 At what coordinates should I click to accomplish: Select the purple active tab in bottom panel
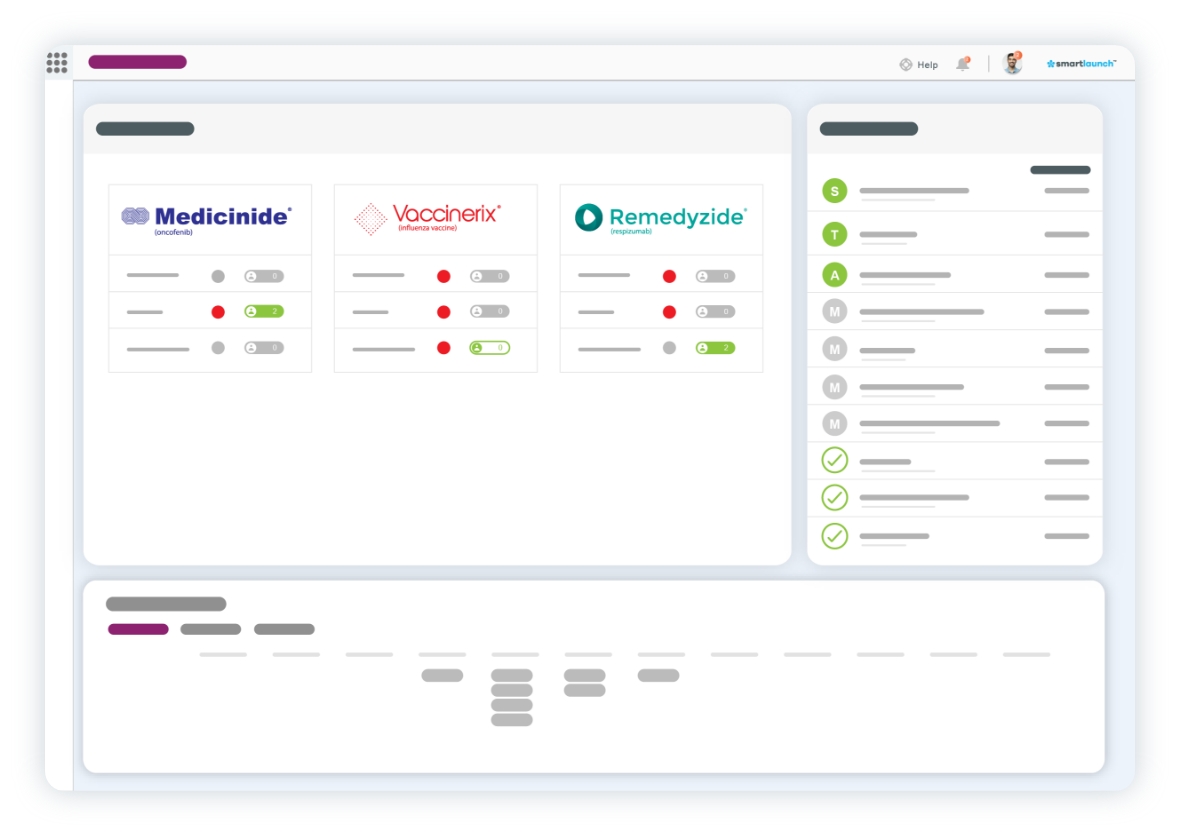138,629
